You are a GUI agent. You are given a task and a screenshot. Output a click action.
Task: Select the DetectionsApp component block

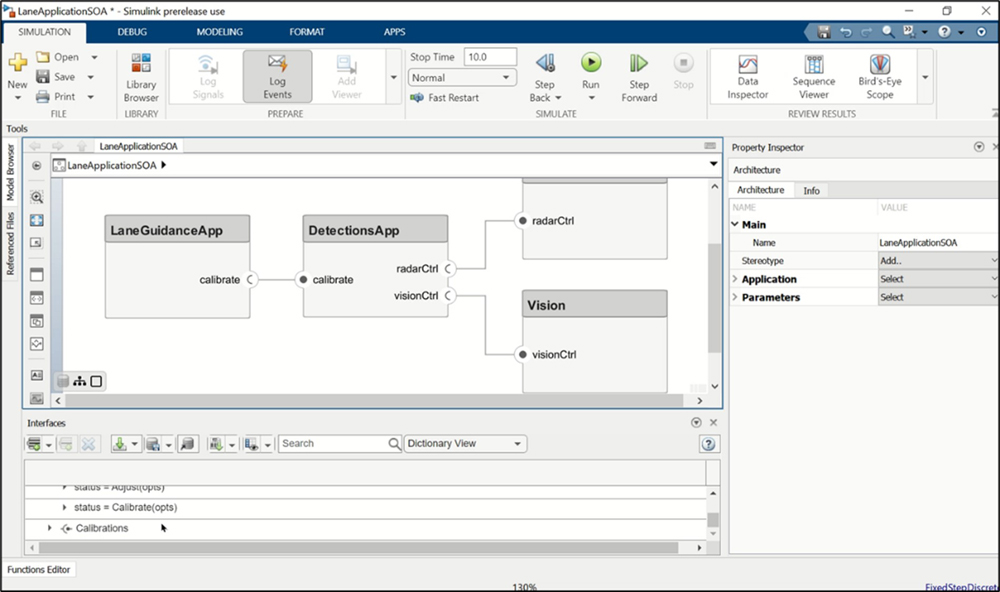375,266
